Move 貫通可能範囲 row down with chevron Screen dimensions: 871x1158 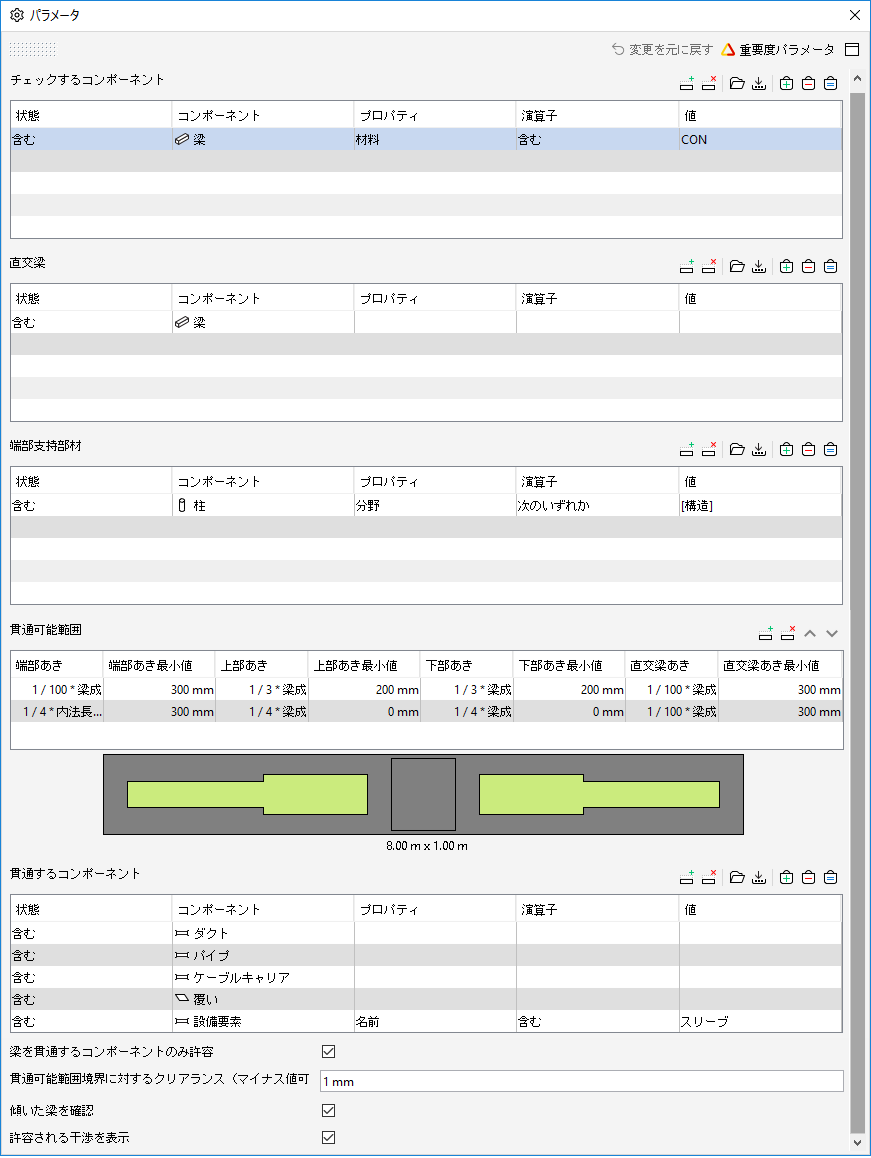coord(832,634)
